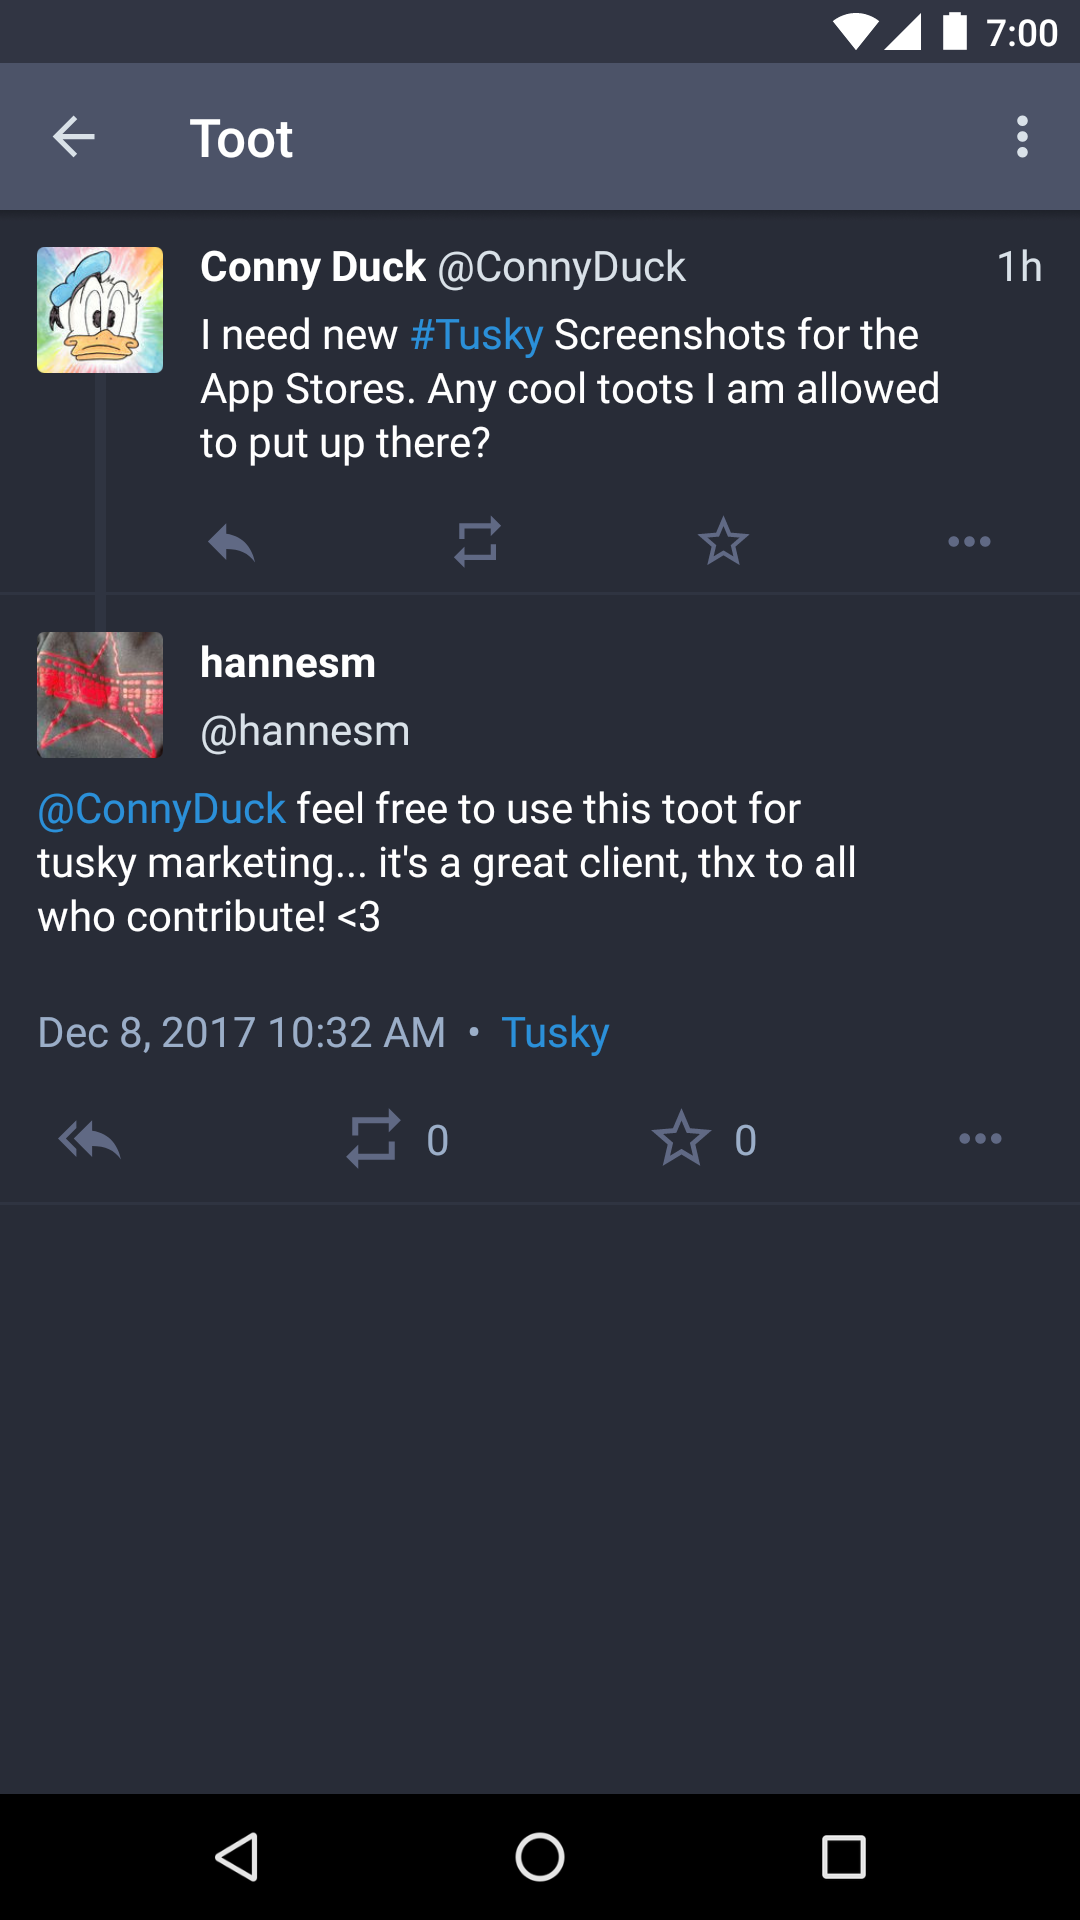This screenshot has height=1920, width=1080.
Task: Favorite hannesm's toot using the star
Action: coord(681,1139)
